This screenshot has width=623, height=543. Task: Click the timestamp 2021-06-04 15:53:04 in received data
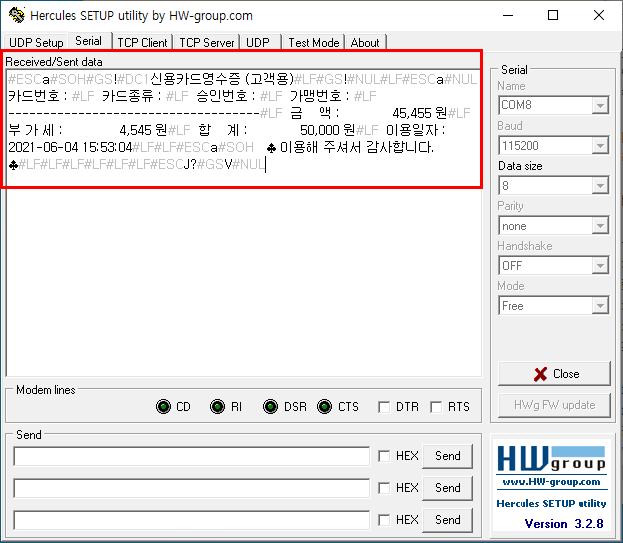coord(70,147)
